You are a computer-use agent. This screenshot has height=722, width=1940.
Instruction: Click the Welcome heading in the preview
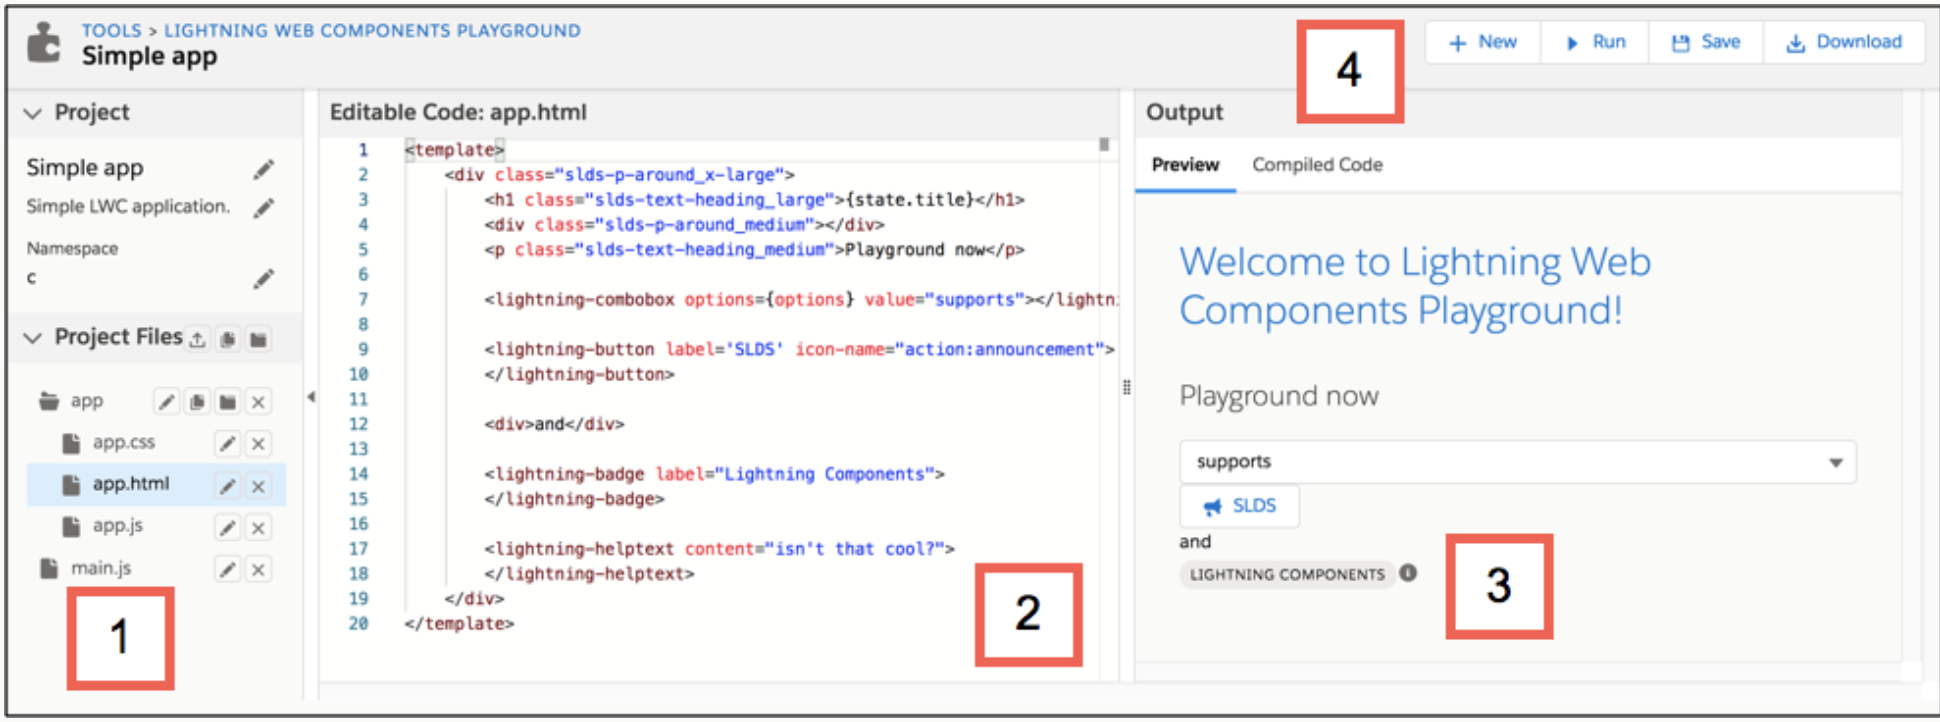tap(1415, 286)
